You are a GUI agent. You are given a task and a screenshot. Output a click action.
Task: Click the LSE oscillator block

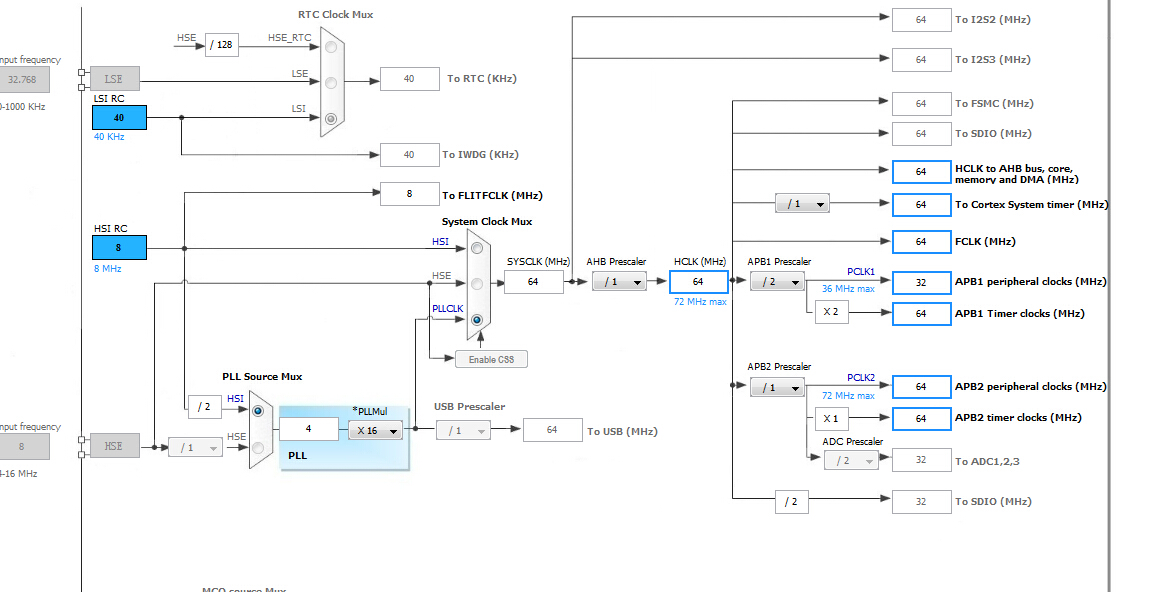pyautogui.click(x=114, y=79)
